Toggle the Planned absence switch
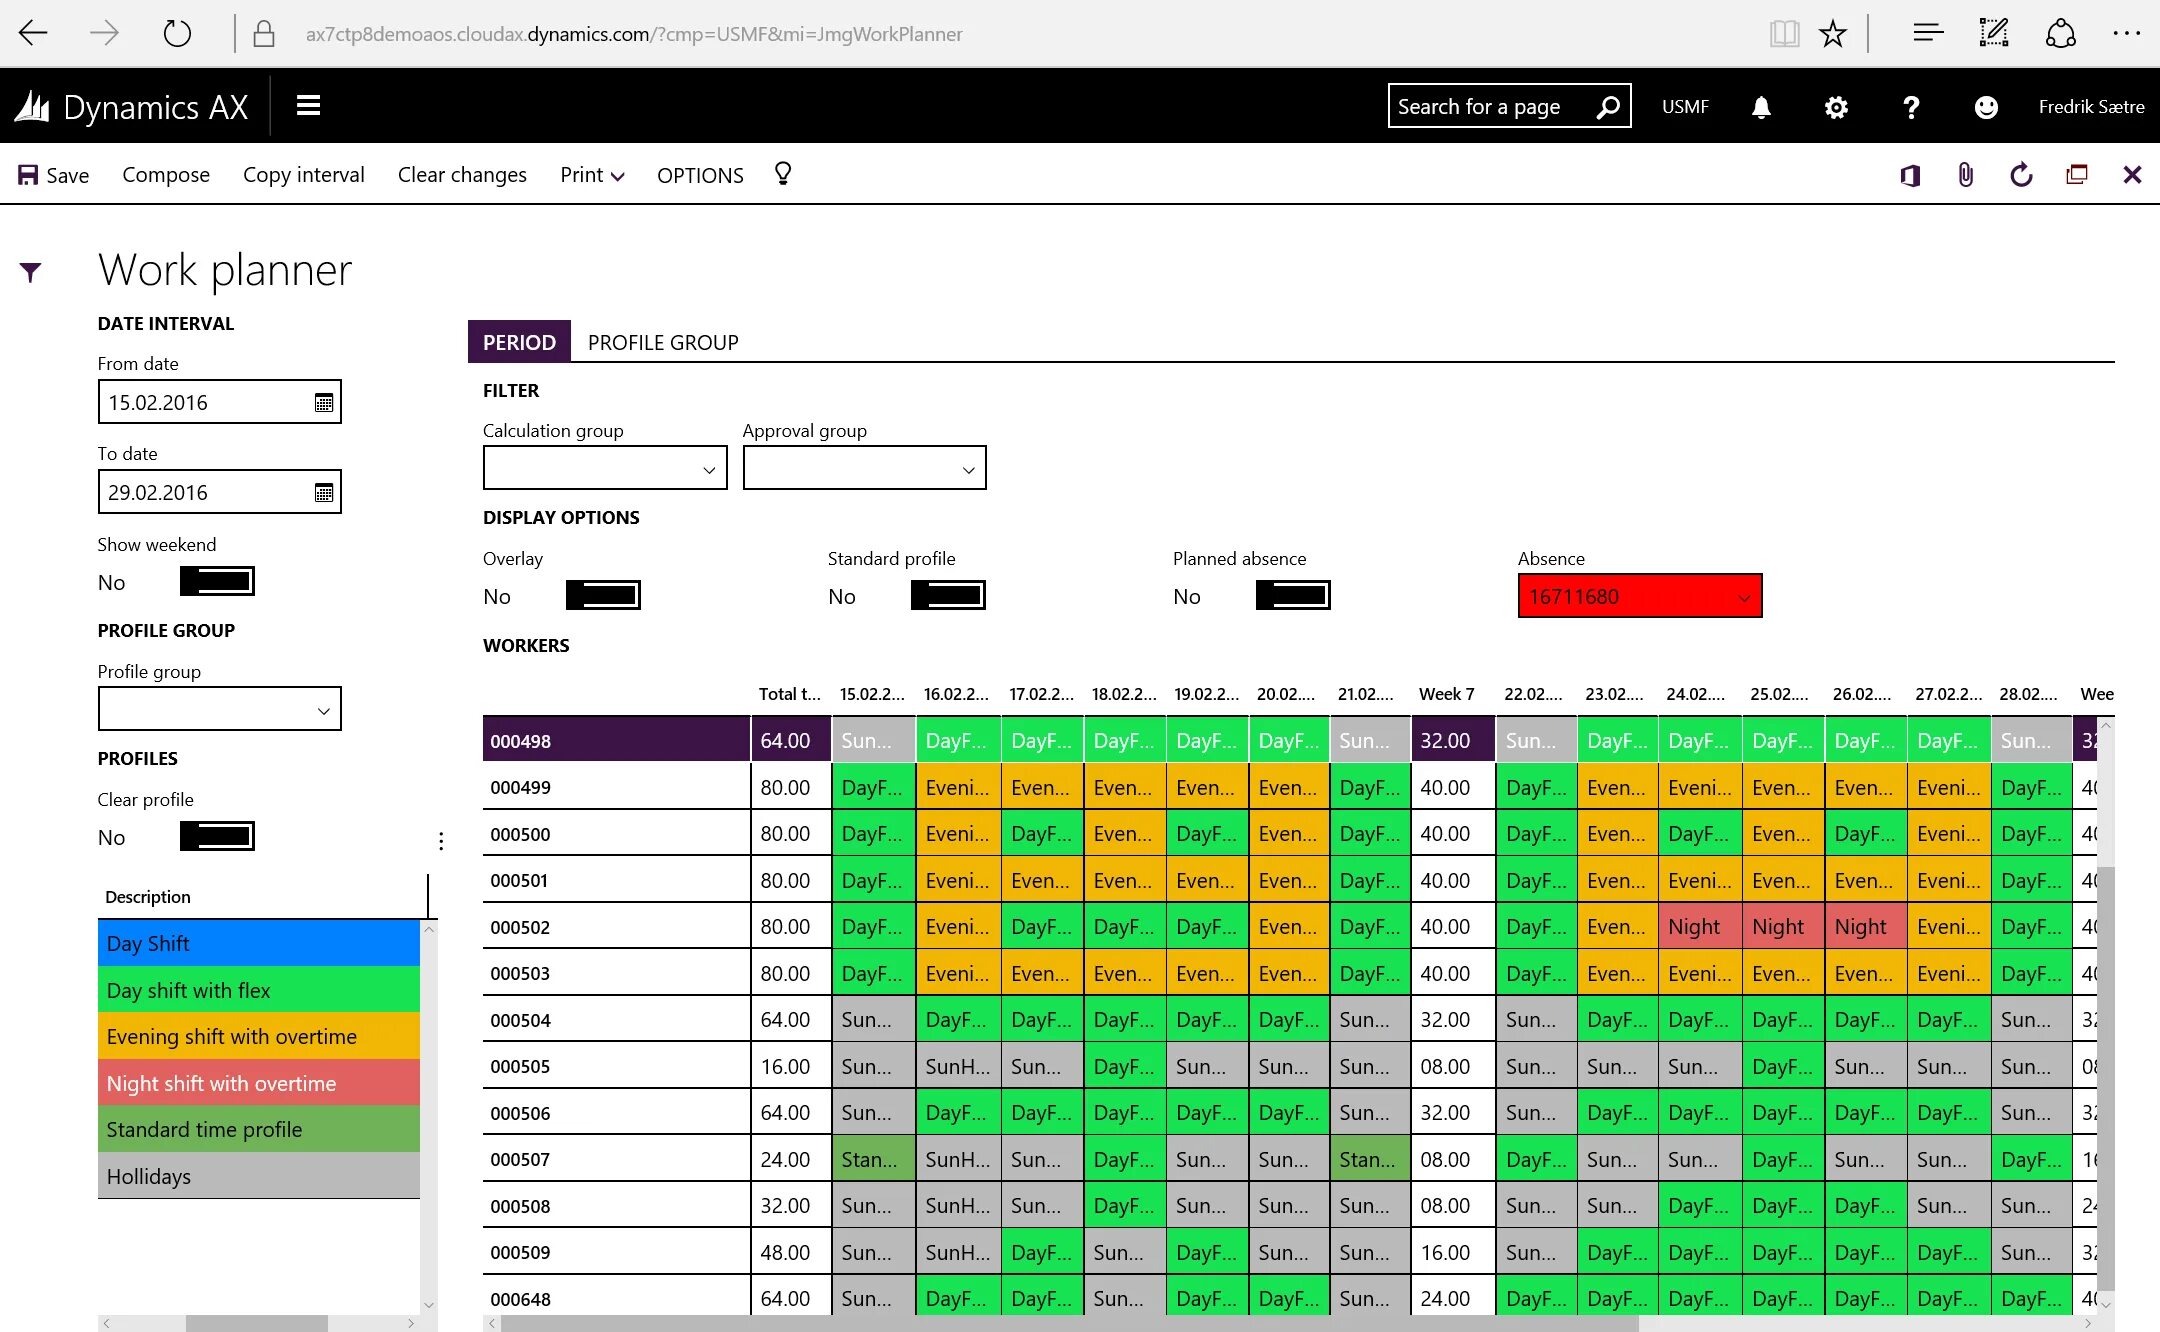The width and height of the screenshot is (2160, 1332). [1293, 596]
